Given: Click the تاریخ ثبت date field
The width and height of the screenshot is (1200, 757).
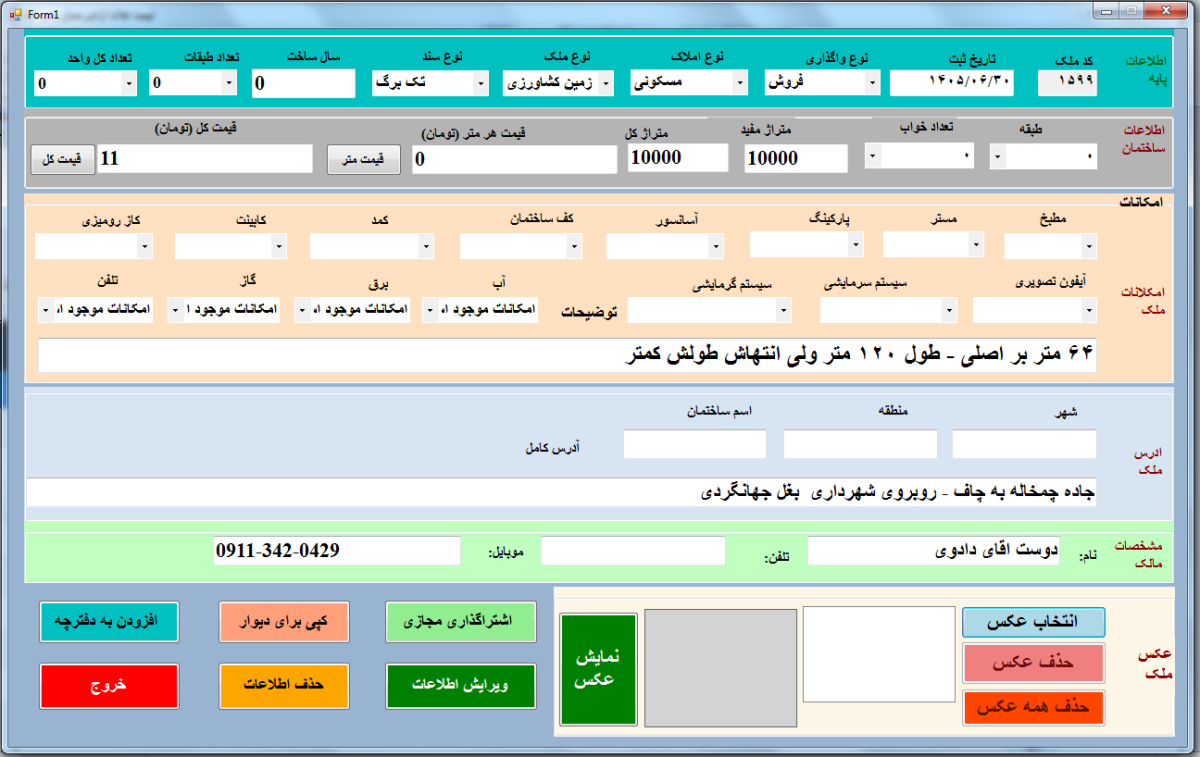Looking at the screenshot, I should click(952, 83).
